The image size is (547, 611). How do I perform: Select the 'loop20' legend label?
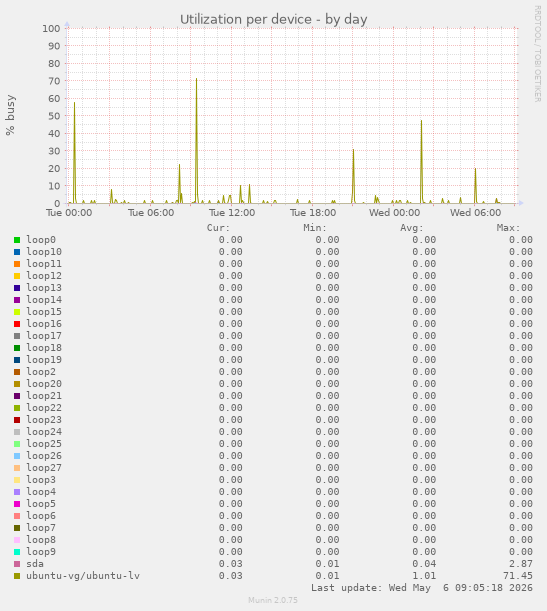point(44,384)
